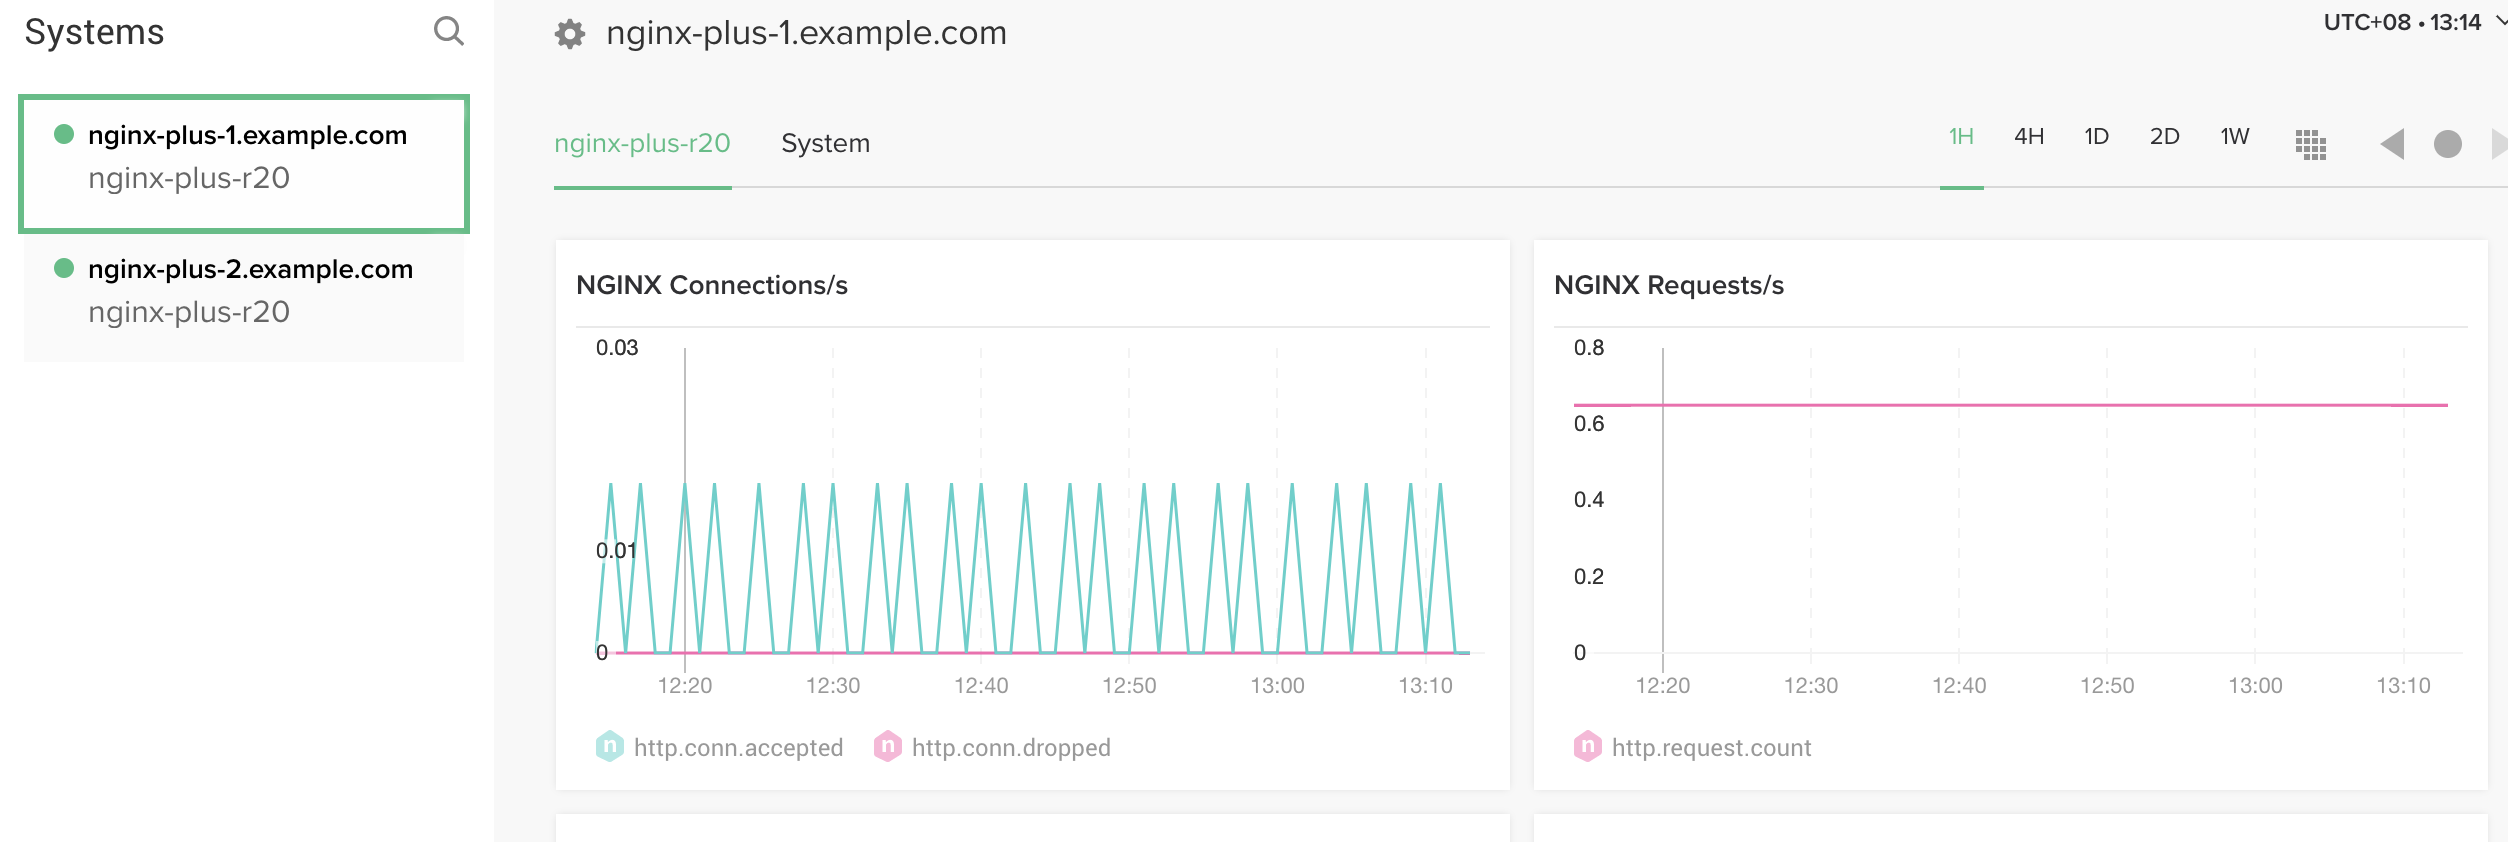Image resolution: width=2508 pixels, height=842 pixels.
Task: Select nginx-plus-1.example.com in Systems list
Action: [x=244, y=164]
